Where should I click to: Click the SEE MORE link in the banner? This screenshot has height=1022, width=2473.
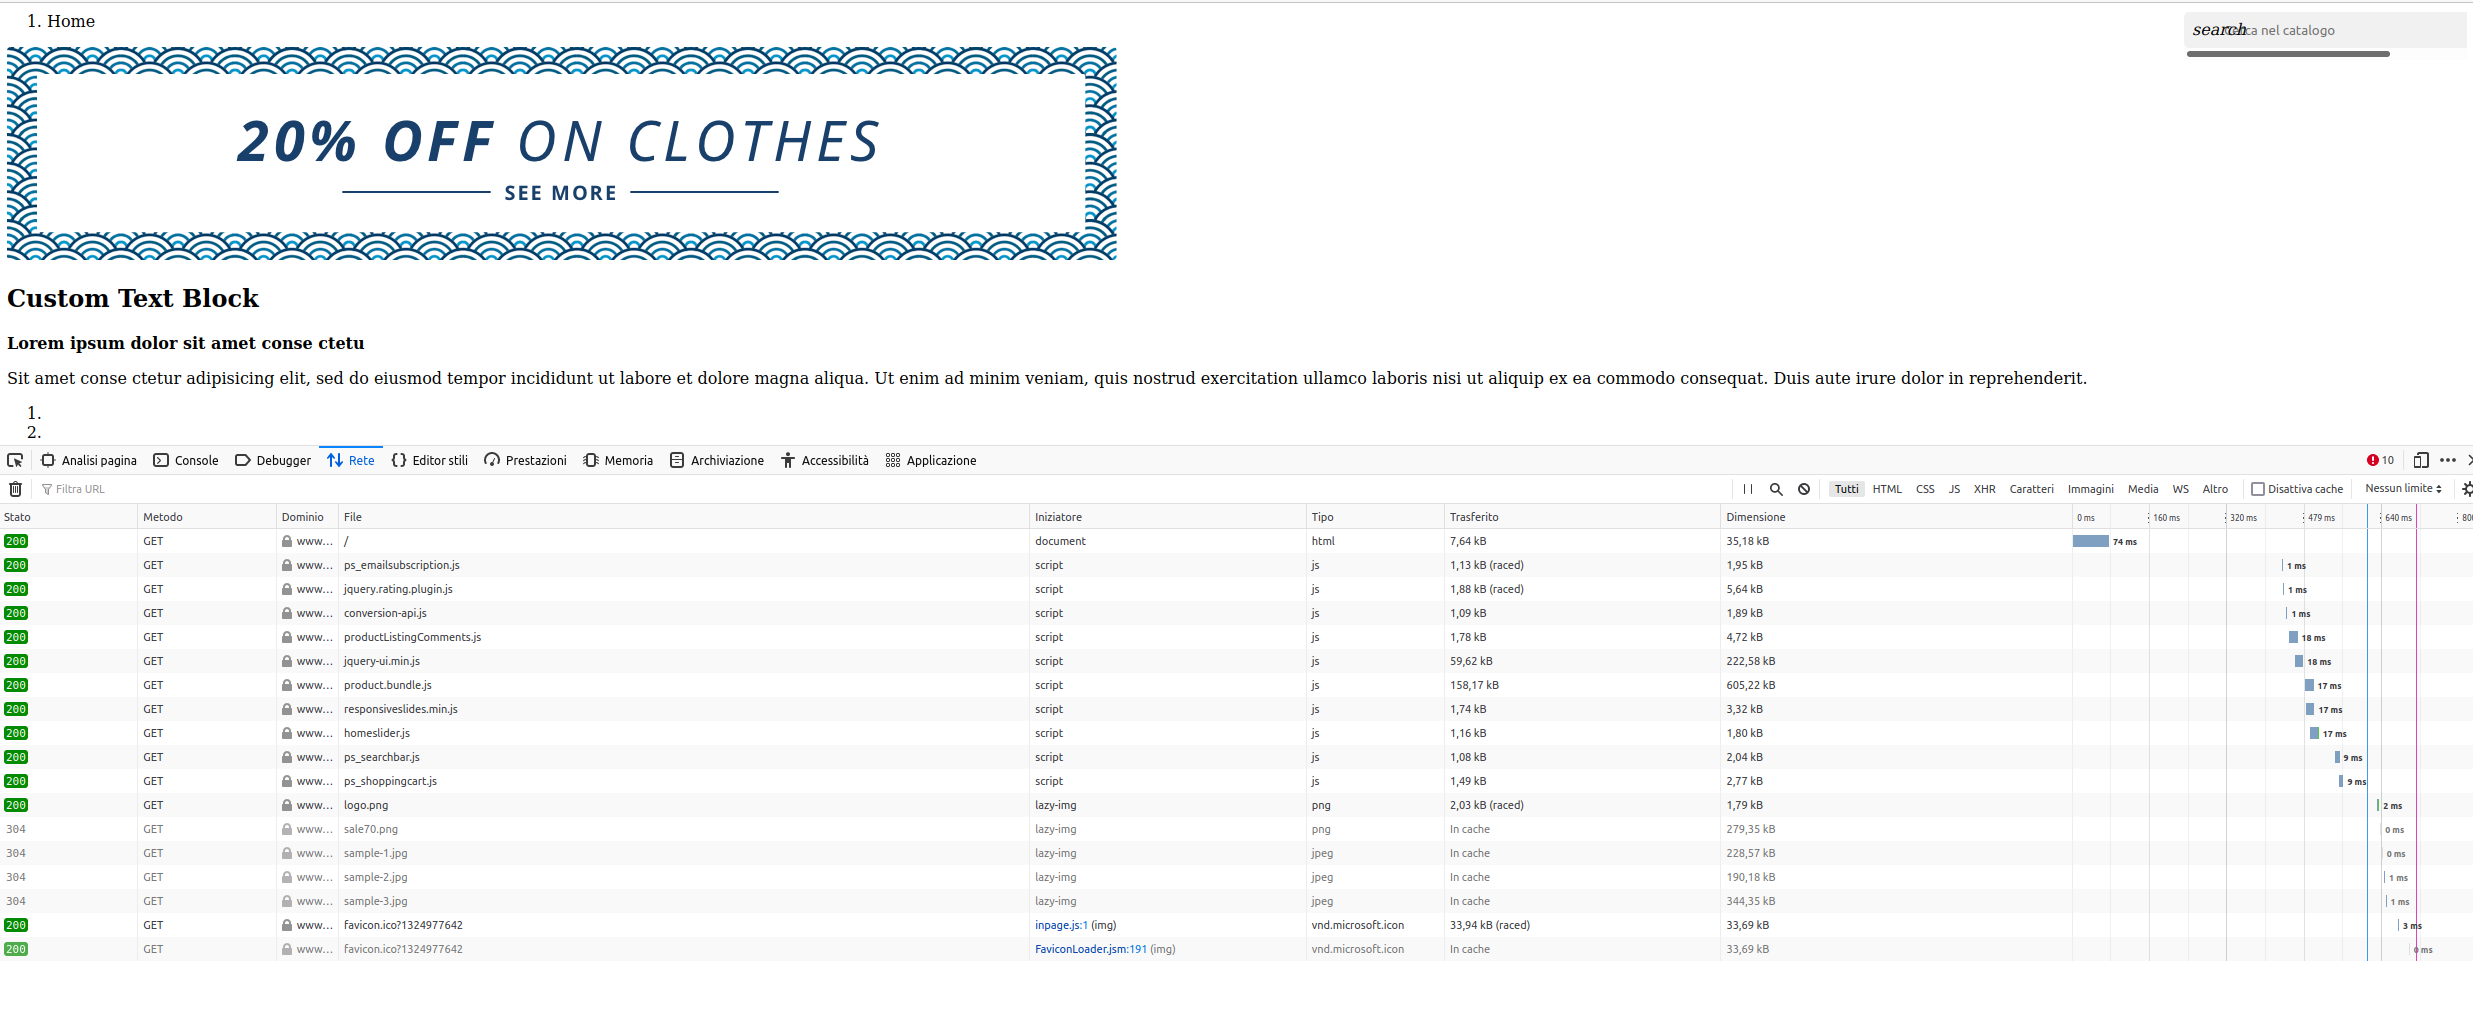pos(562,192)
